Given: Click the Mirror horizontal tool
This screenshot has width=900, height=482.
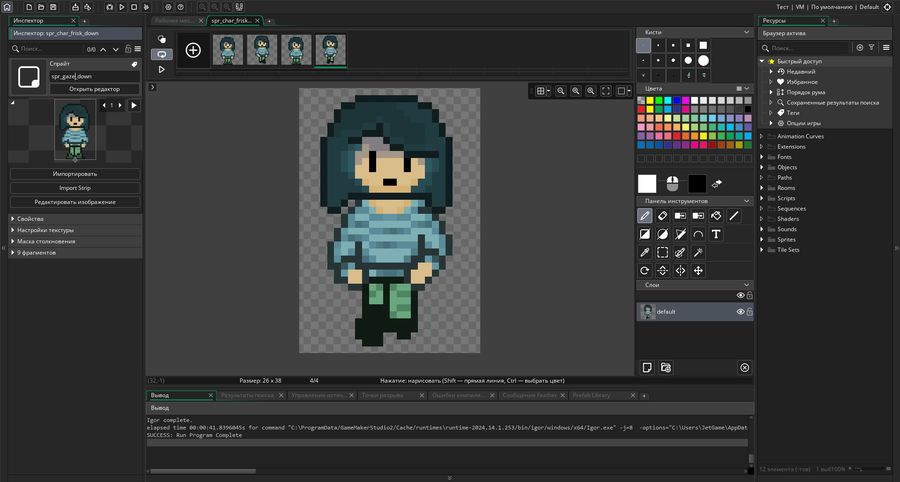Looking at the screenshot, I should click(x=680, y=271).
